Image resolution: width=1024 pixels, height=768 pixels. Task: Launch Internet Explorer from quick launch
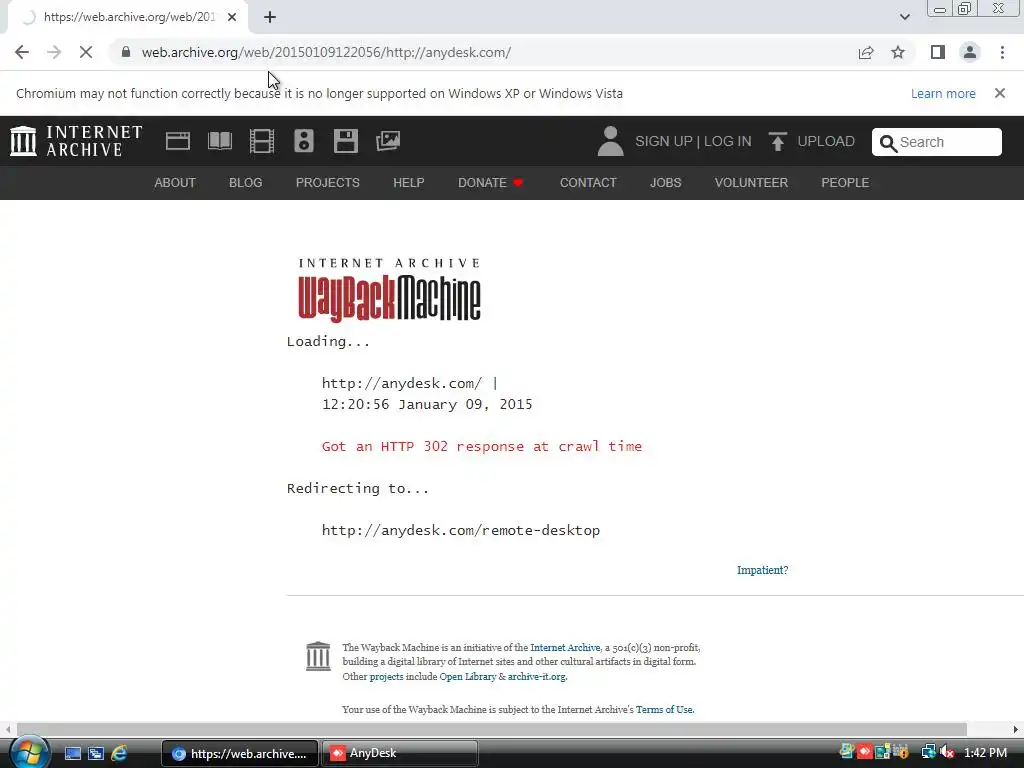coord(119,753)
